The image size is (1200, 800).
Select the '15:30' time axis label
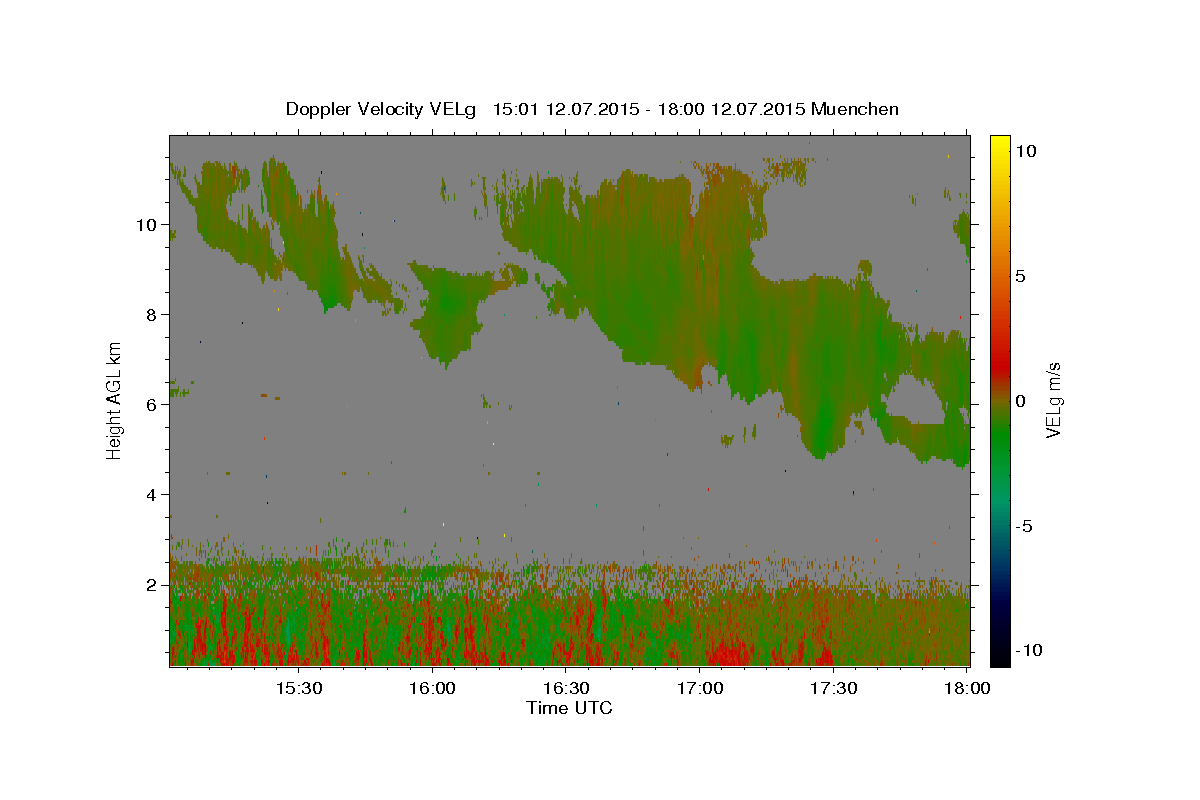point(298,689)
